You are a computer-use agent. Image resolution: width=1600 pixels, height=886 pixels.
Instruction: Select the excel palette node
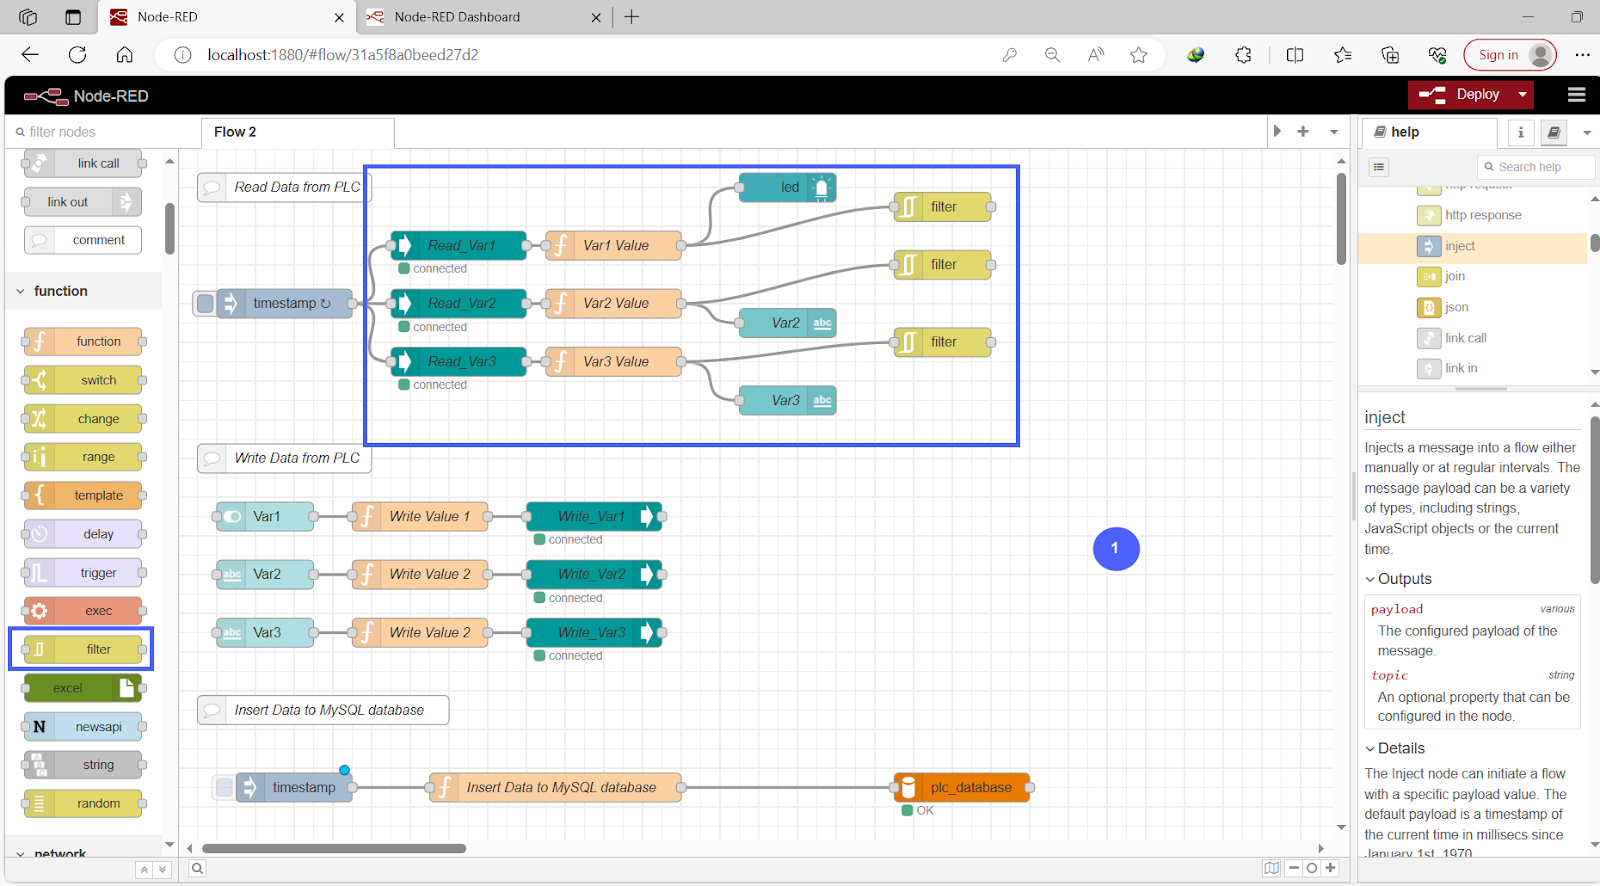(83, 688)
